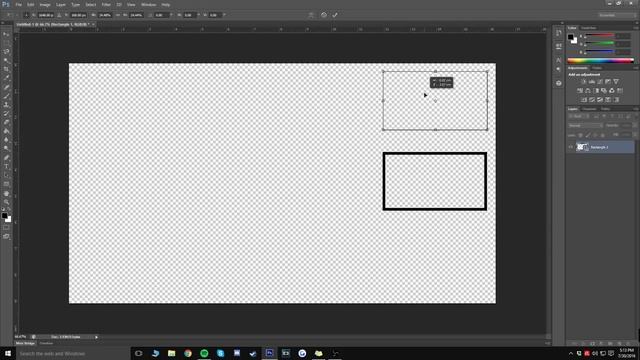This screenshot has width=640, height=360.
Task: Add a Photo Filter adjustment
Action: pos(604,91)
